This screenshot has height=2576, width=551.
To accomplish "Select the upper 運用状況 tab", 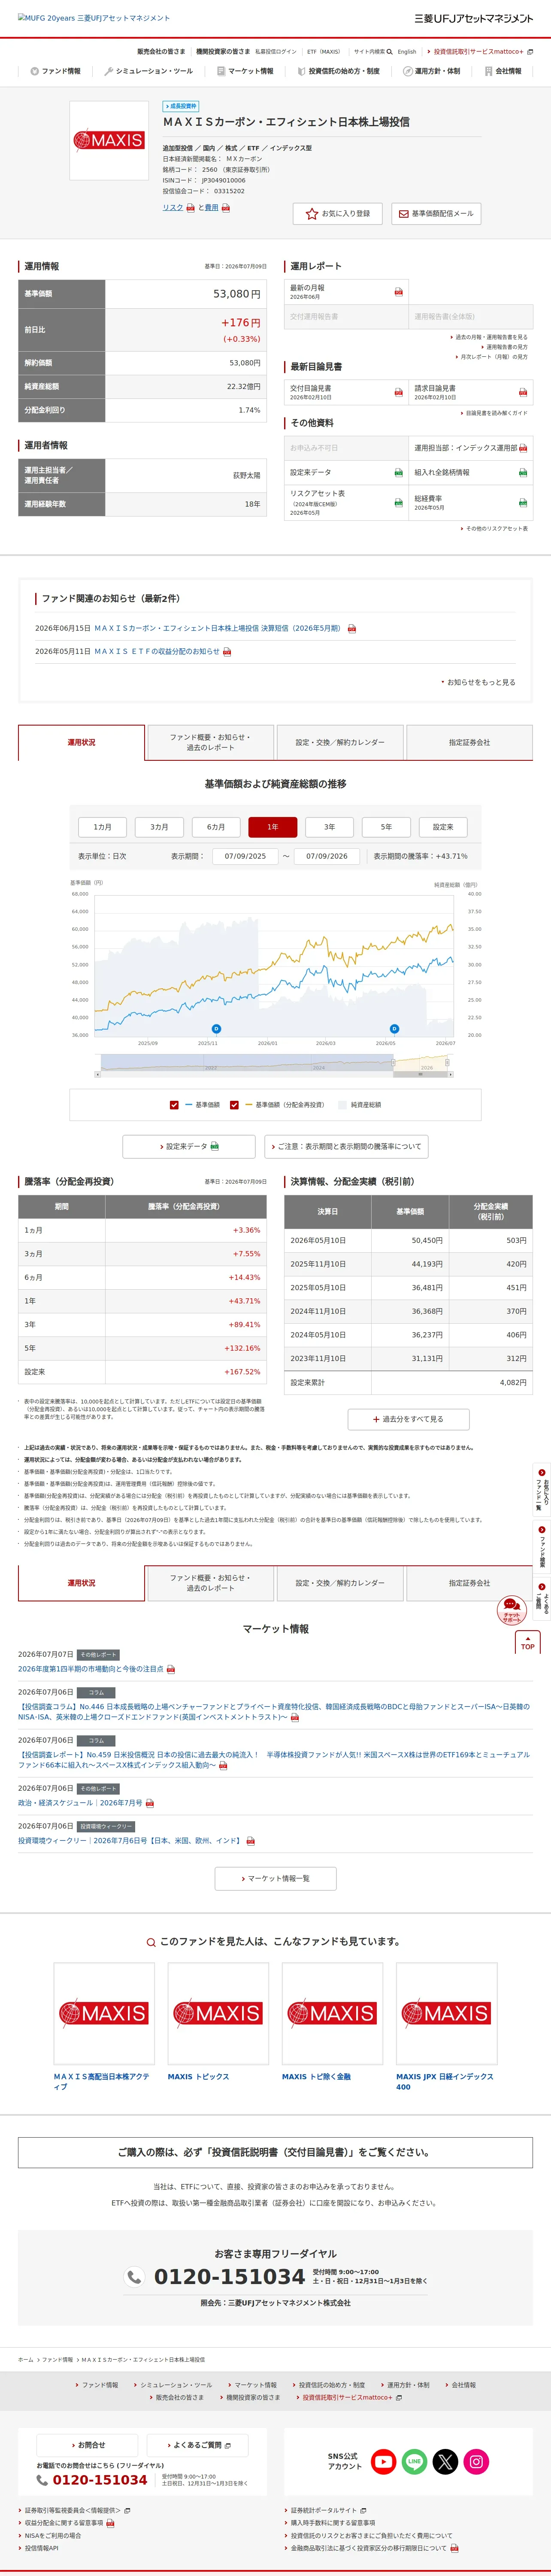I will (82, 743).
